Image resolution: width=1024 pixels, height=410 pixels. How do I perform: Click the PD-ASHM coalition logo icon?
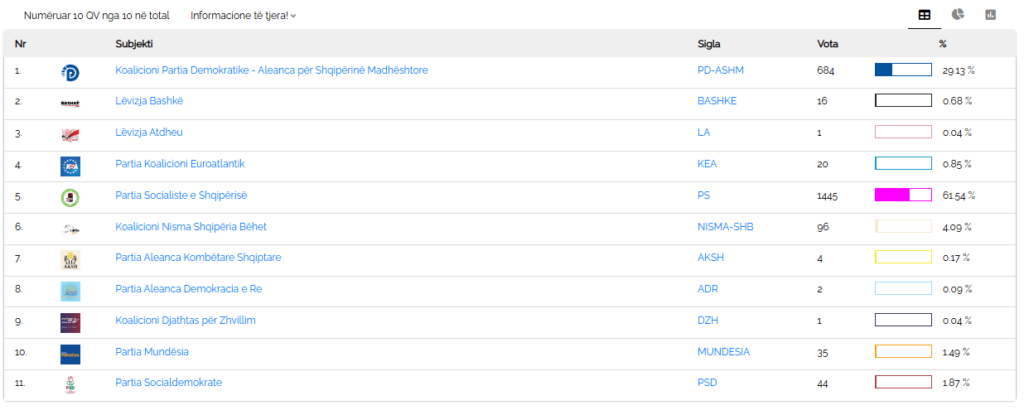click(70, 72)
